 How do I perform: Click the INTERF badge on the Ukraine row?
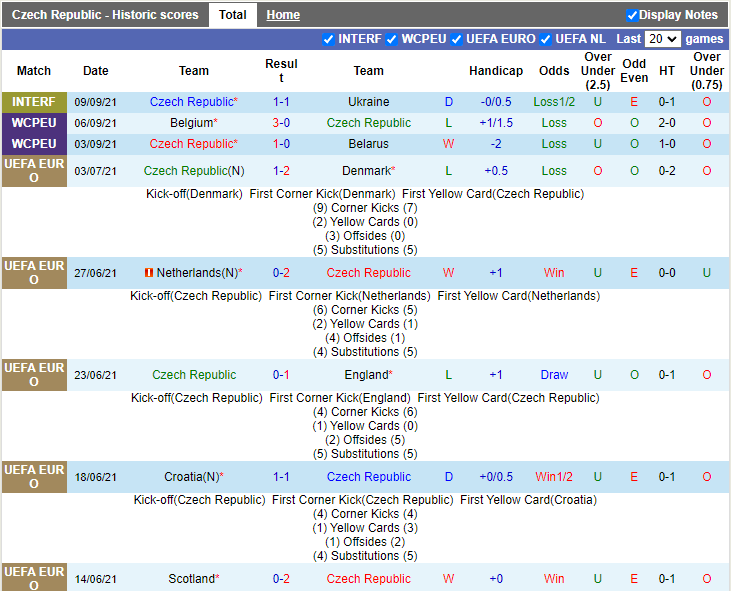pyautogui.click(x=34, y=102)
